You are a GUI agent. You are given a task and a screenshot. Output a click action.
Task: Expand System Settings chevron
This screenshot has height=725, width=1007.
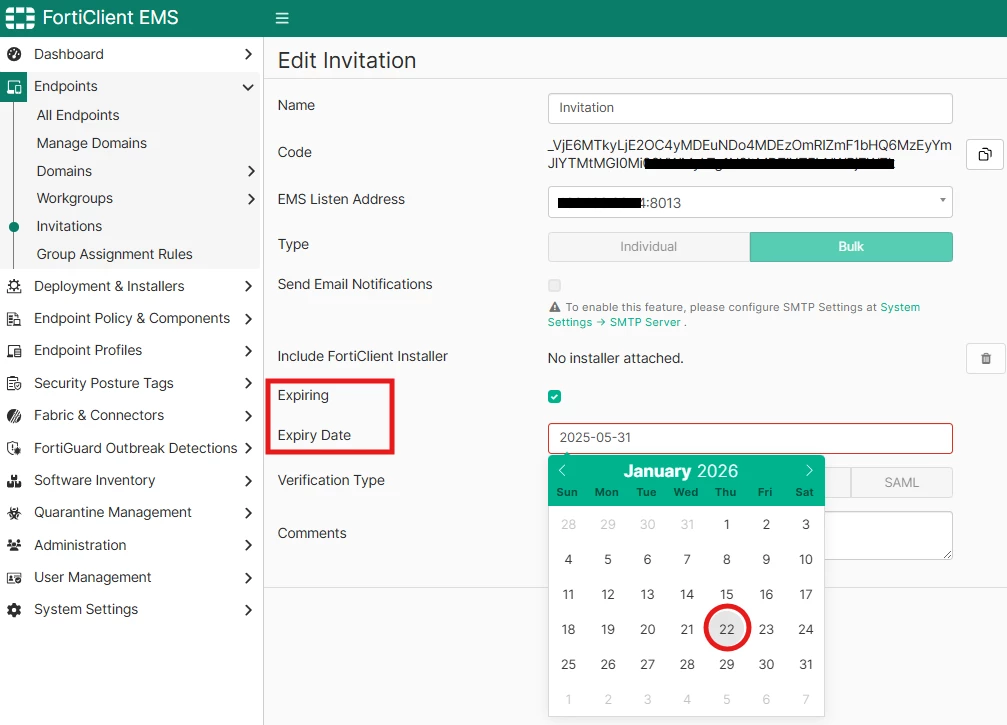pyautogui.click(x=249, y=609)
